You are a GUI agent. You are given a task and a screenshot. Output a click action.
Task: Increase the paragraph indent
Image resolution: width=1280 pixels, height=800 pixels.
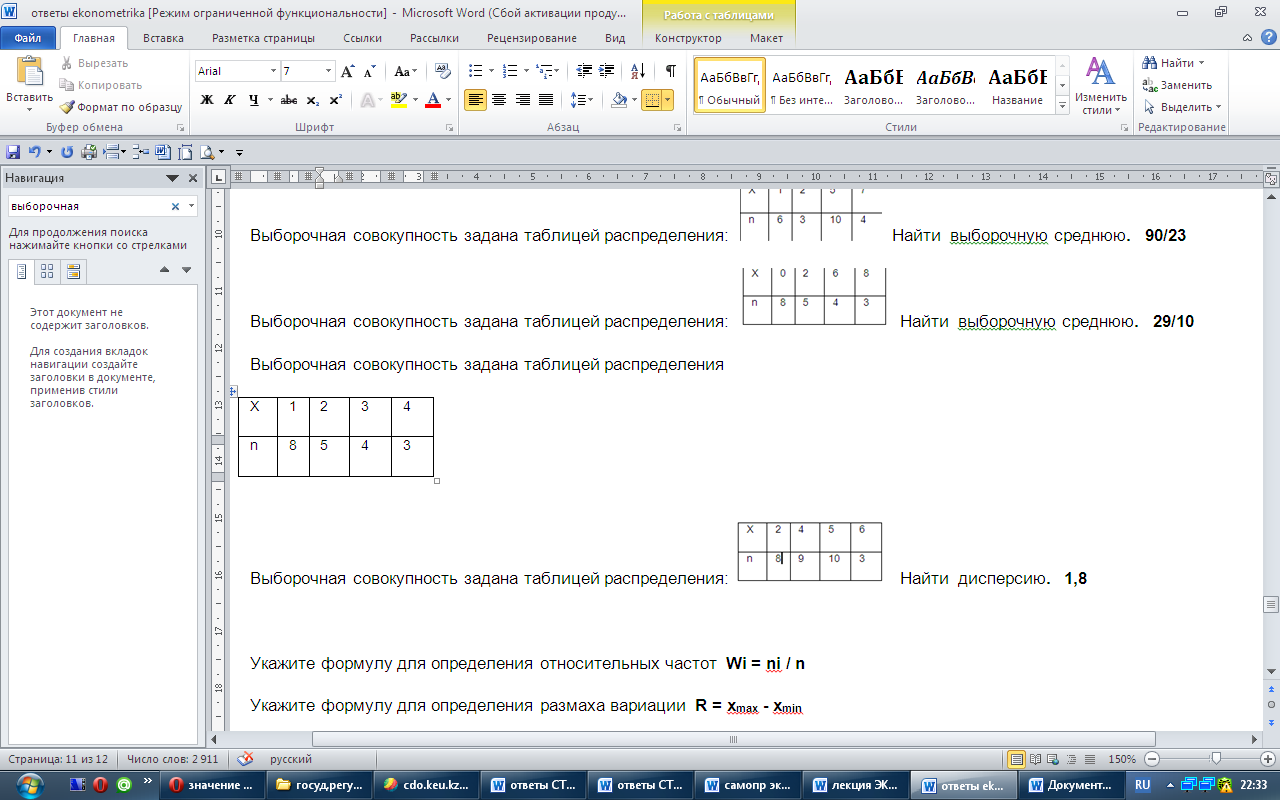point(609,71)
